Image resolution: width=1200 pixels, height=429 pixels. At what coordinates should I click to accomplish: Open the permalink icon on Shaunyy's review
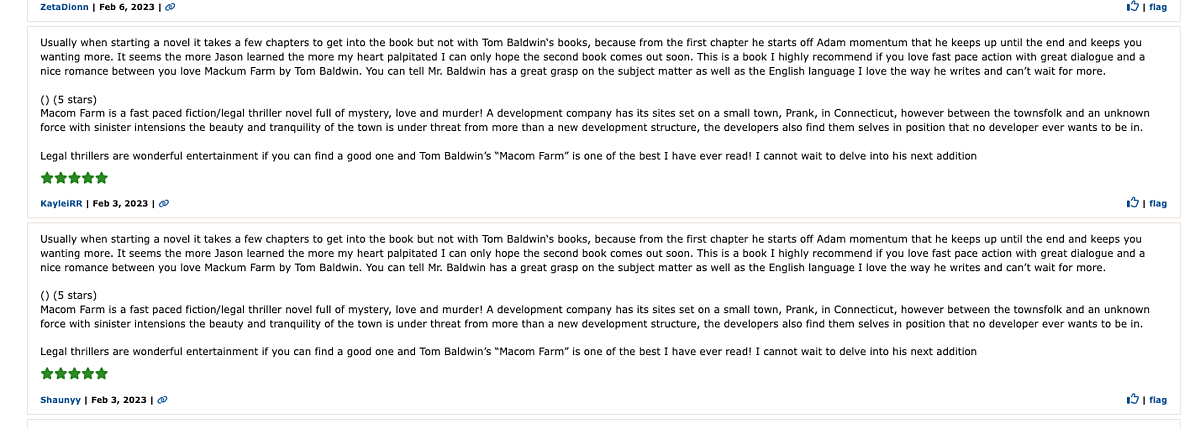(x=162, y=400)
